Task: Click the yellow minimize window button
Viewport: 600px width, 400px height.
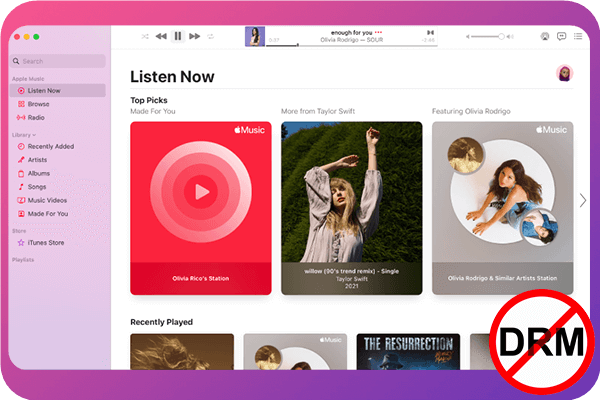Action: point(26,37)
